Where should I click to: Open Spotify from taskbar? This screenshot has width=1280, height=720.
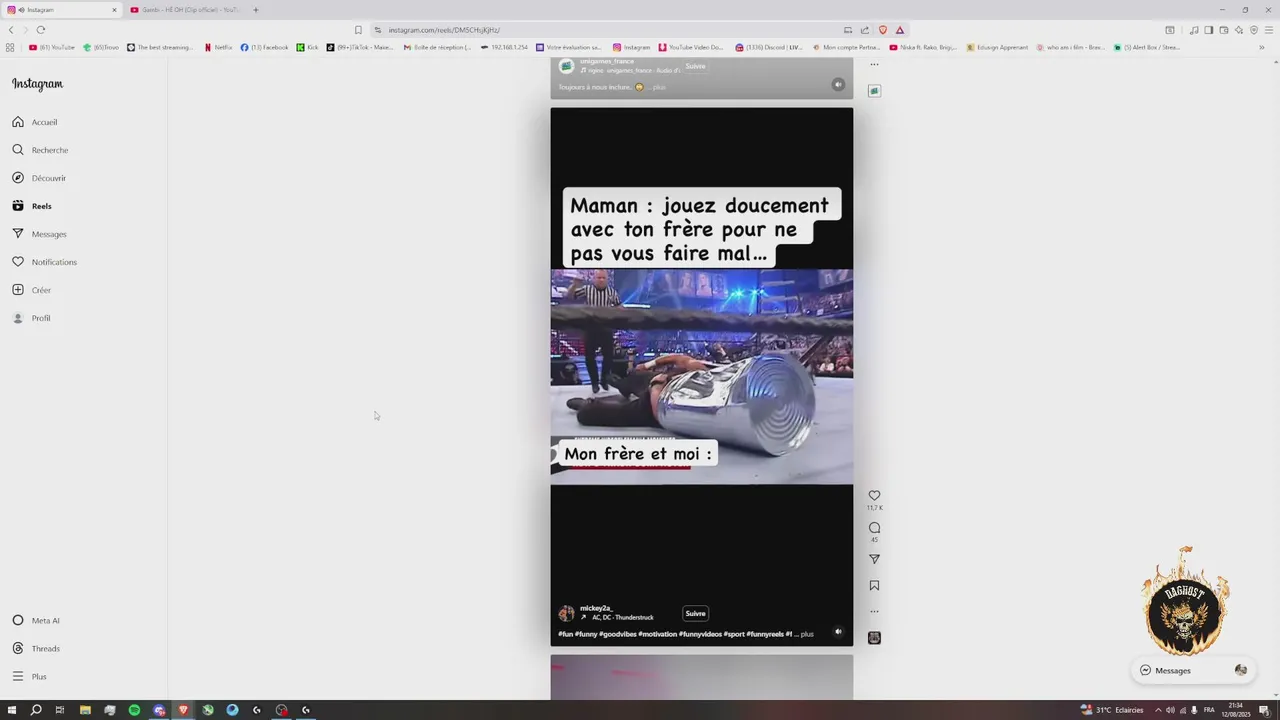(x=134, y=710)
